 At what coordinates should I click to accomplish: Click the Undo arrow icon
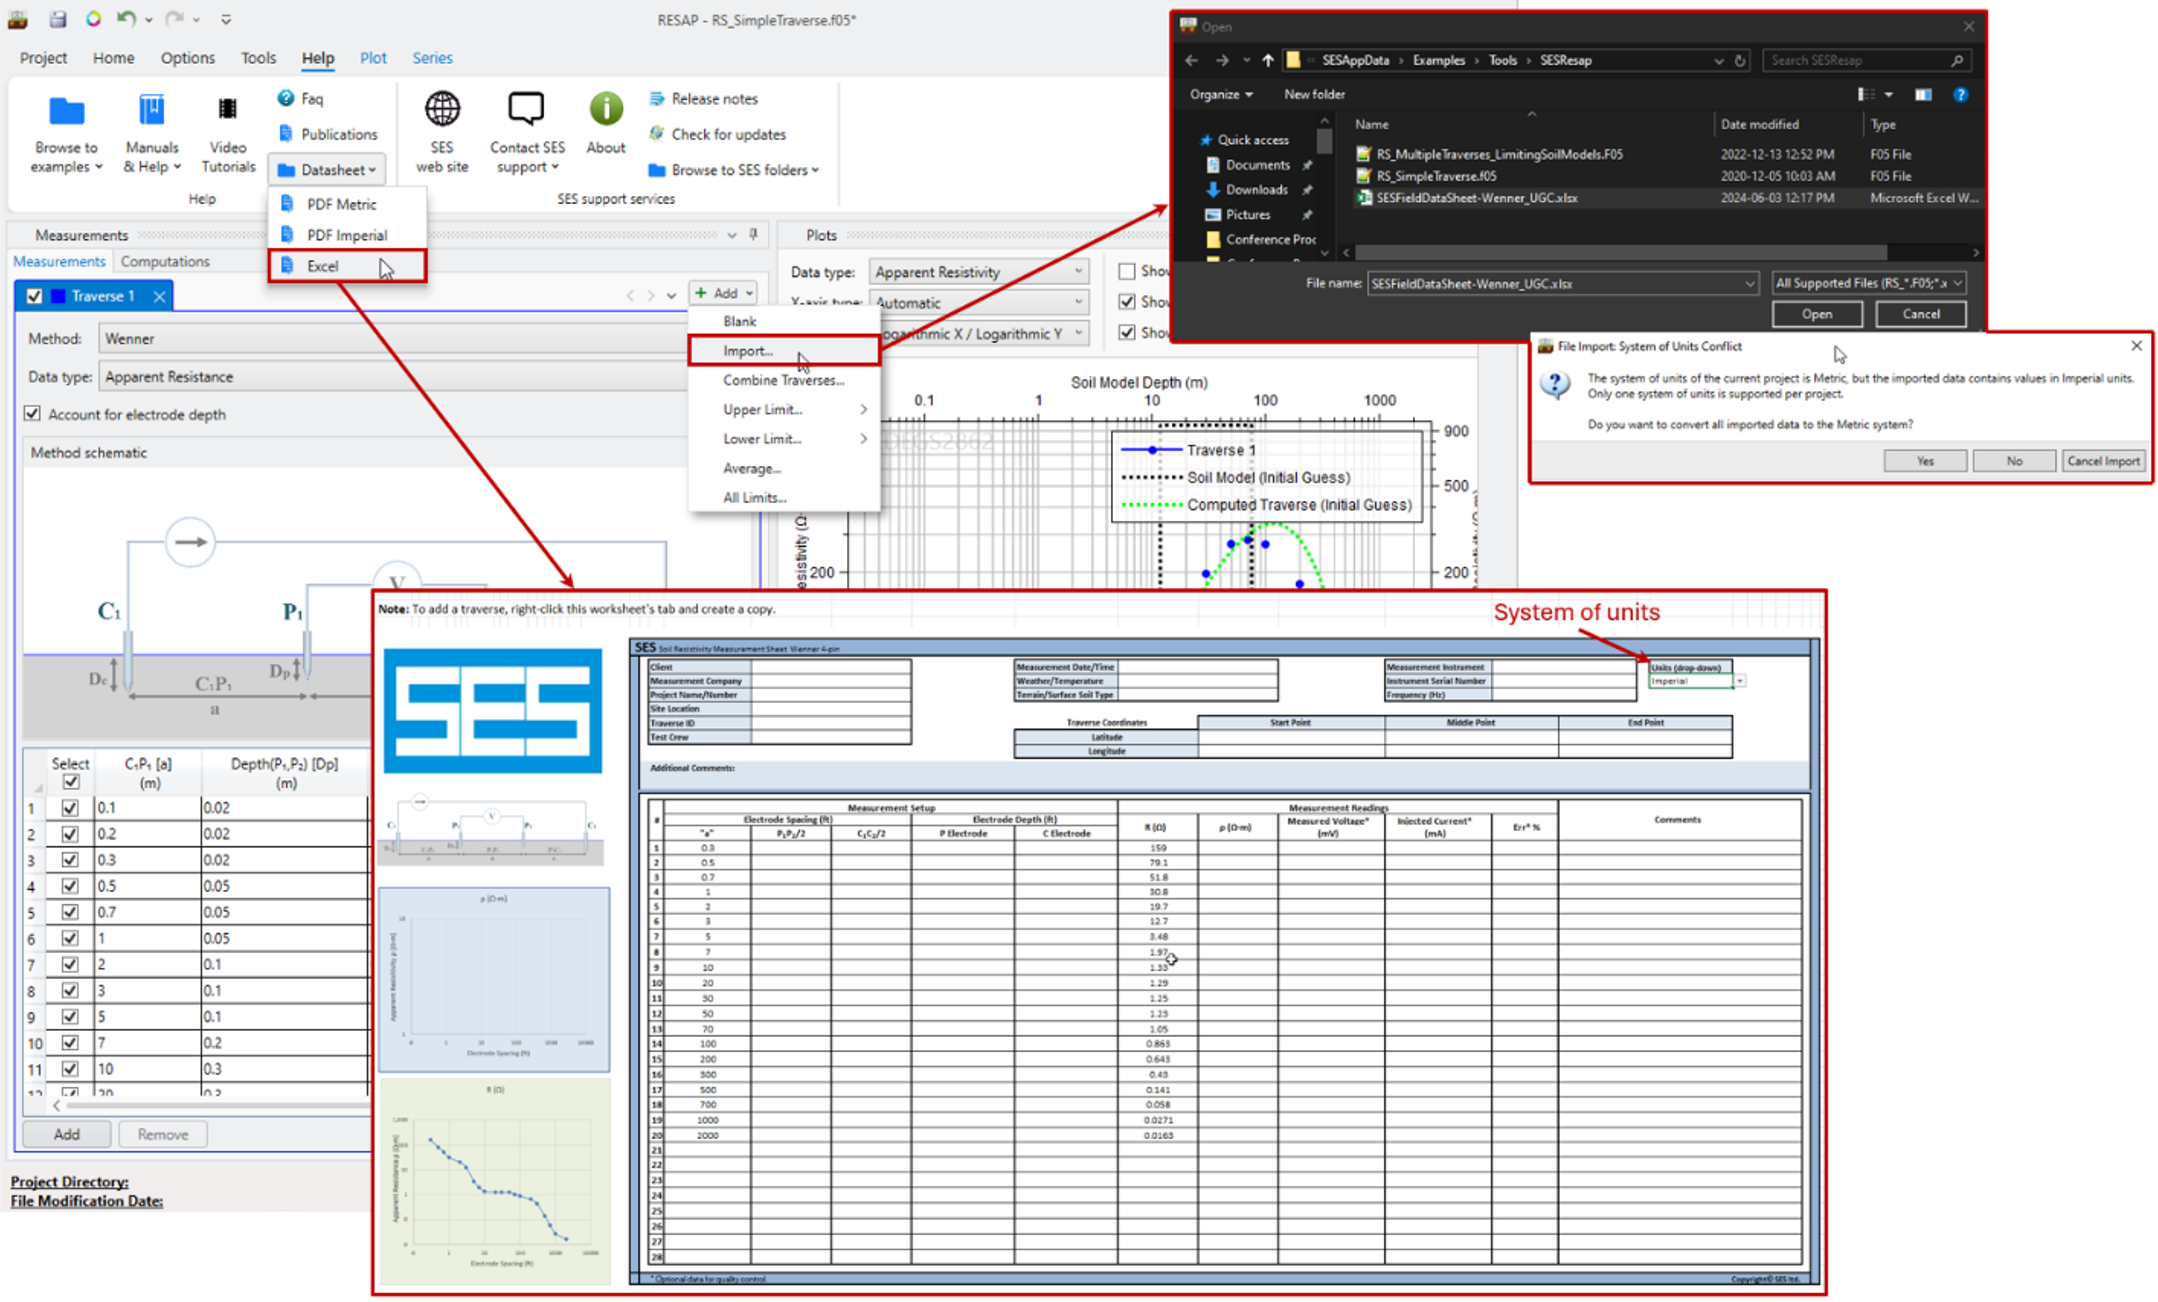pyautogui.click(x=126, y=19)
